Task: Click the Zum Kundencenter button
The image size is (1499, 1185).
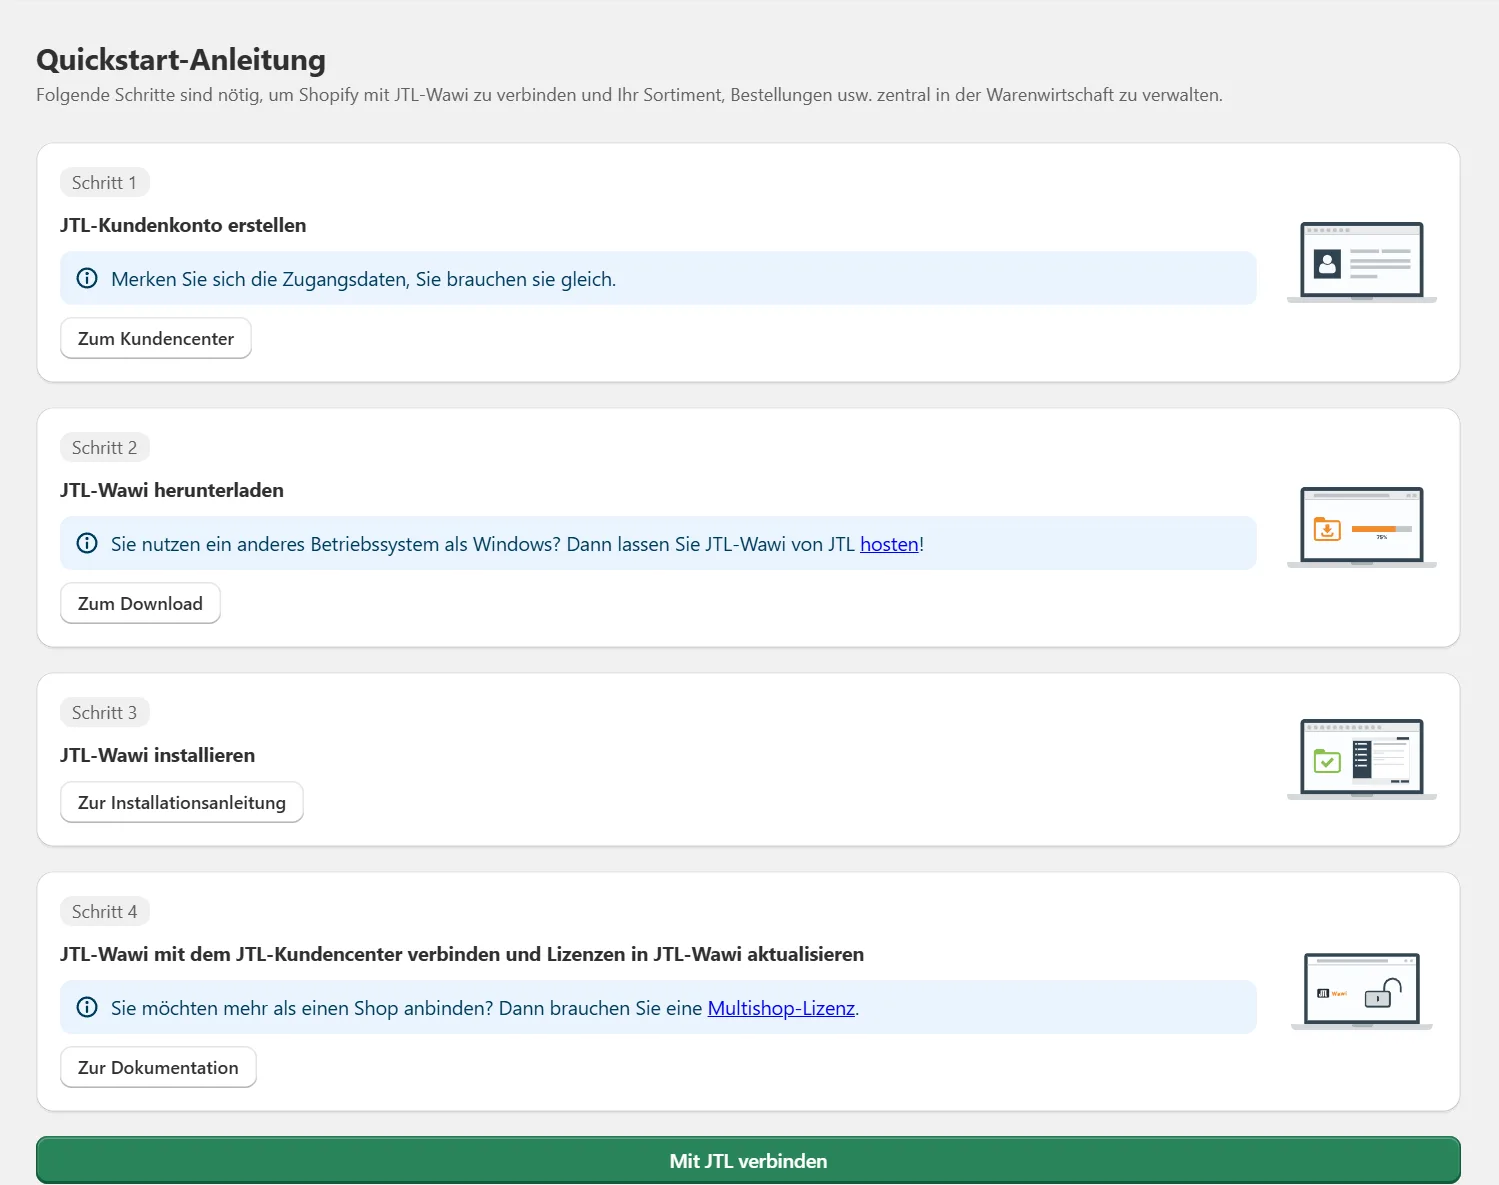Action: (x=156, y=338)
